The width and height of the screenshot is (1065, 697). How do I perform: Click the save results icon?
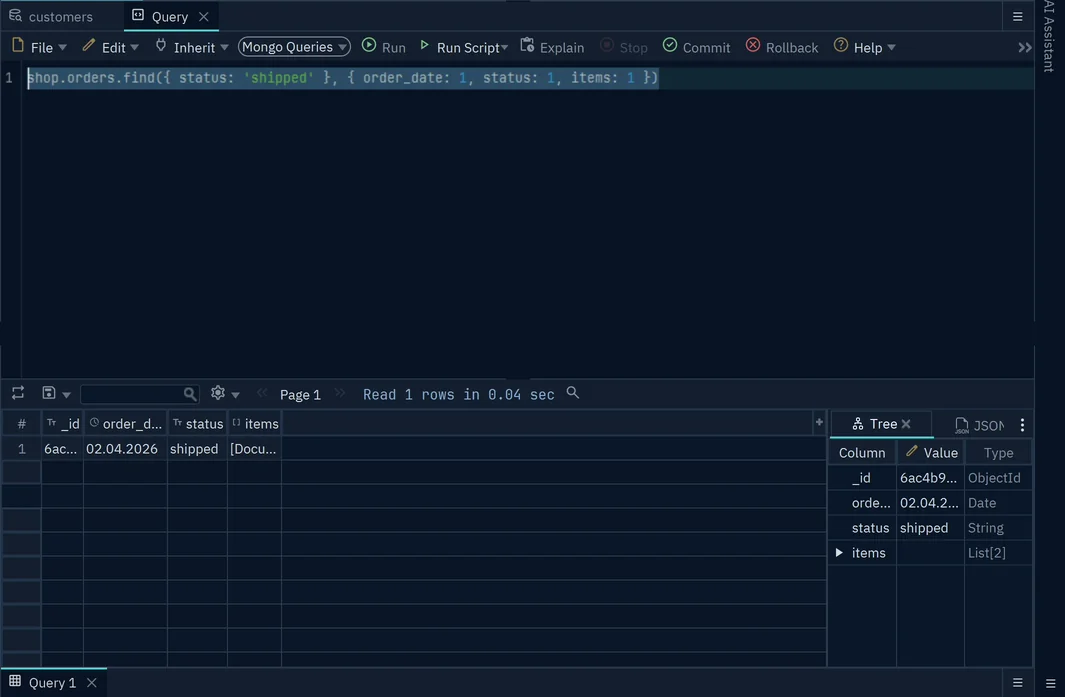click(x=49, y=393)
